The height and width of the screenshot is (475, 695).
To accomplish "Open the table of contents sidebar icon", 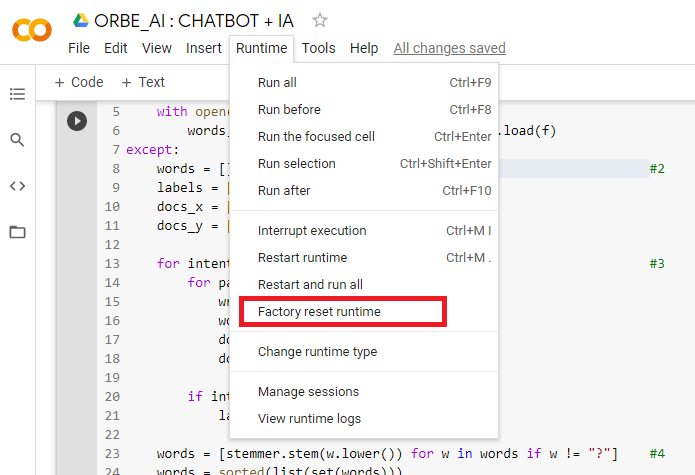I will point(17,94).
